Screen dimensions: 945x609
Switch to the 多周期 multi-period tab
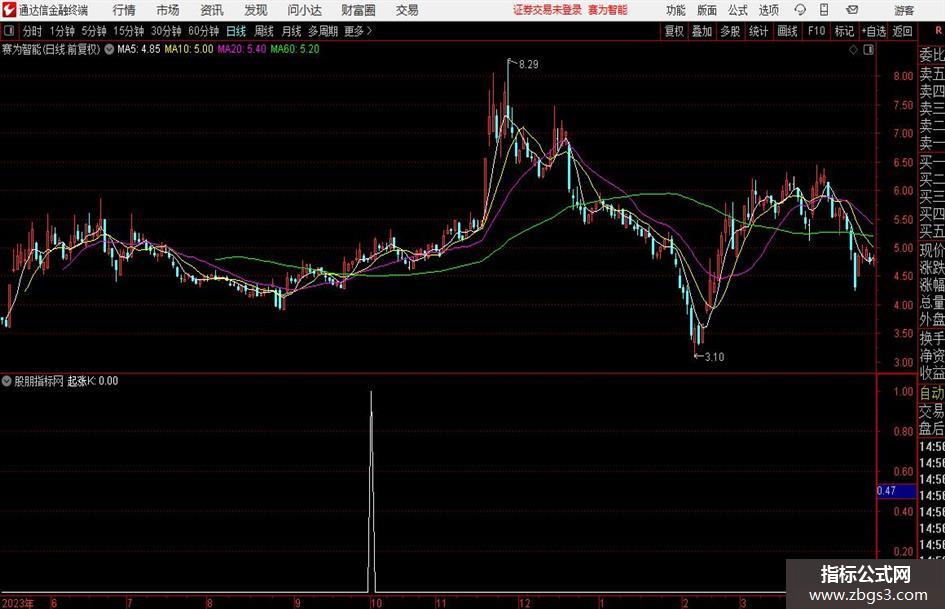pos(323,31)
